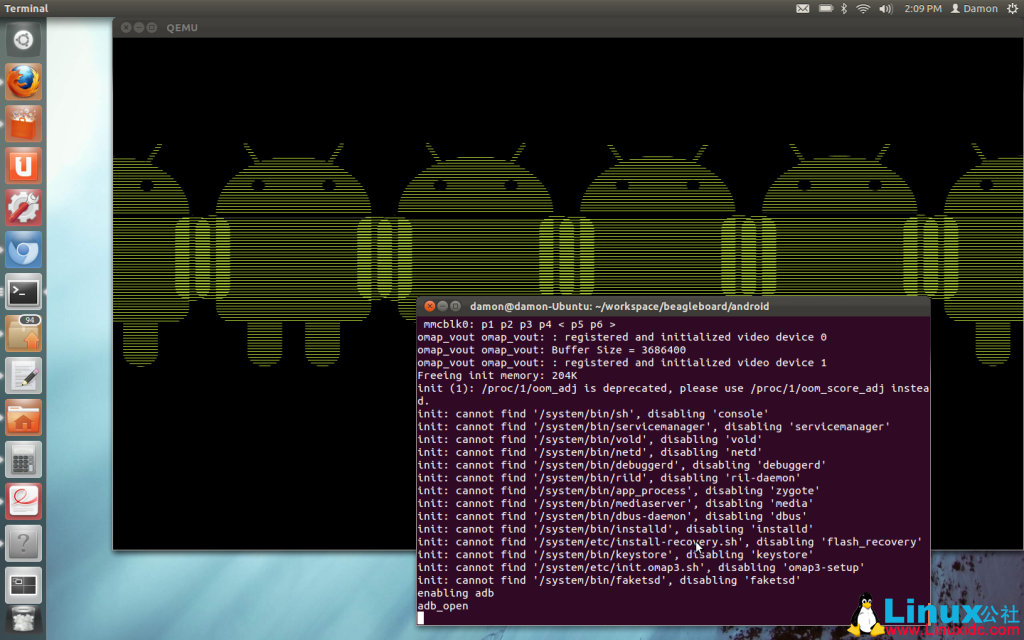Mute sound via the speaker indicator

(885, 8)
